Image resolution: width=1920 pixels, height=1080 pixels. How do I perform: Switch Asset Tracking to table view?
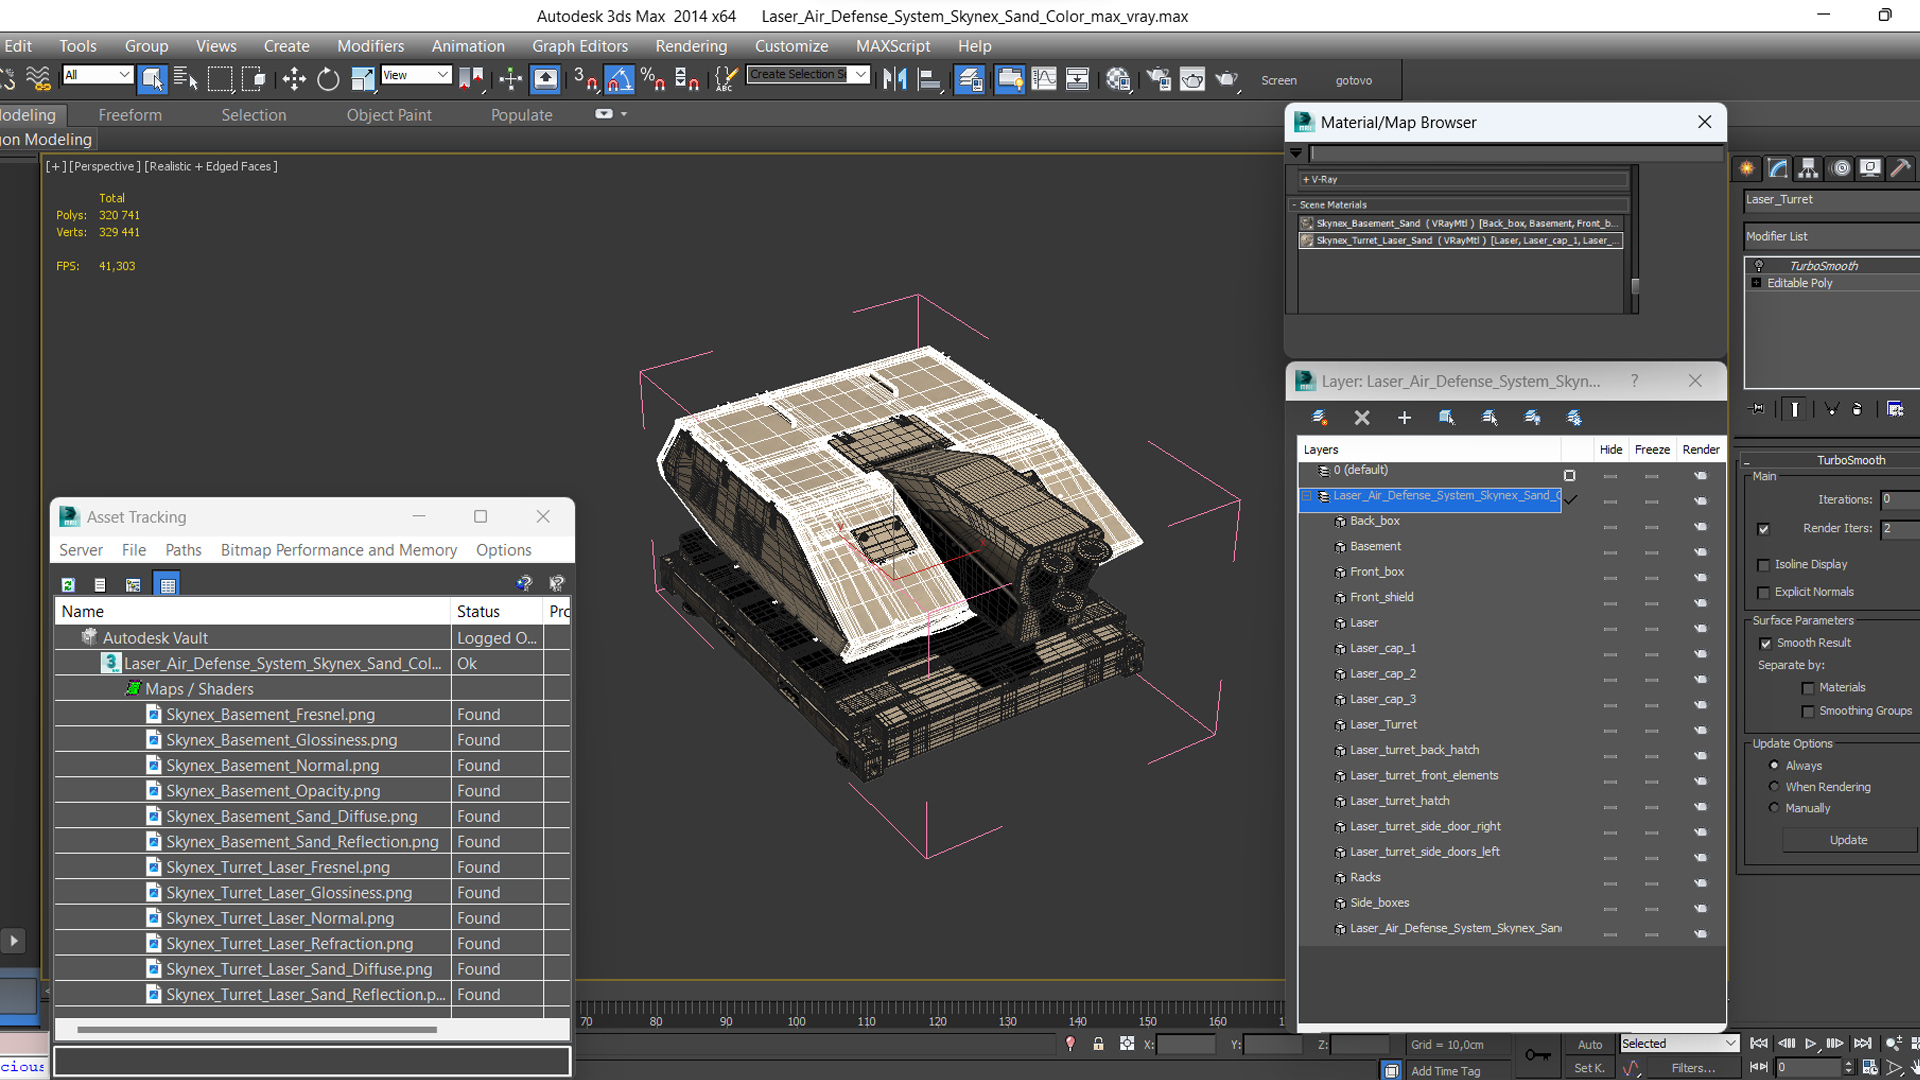click(x=168, y=585)
